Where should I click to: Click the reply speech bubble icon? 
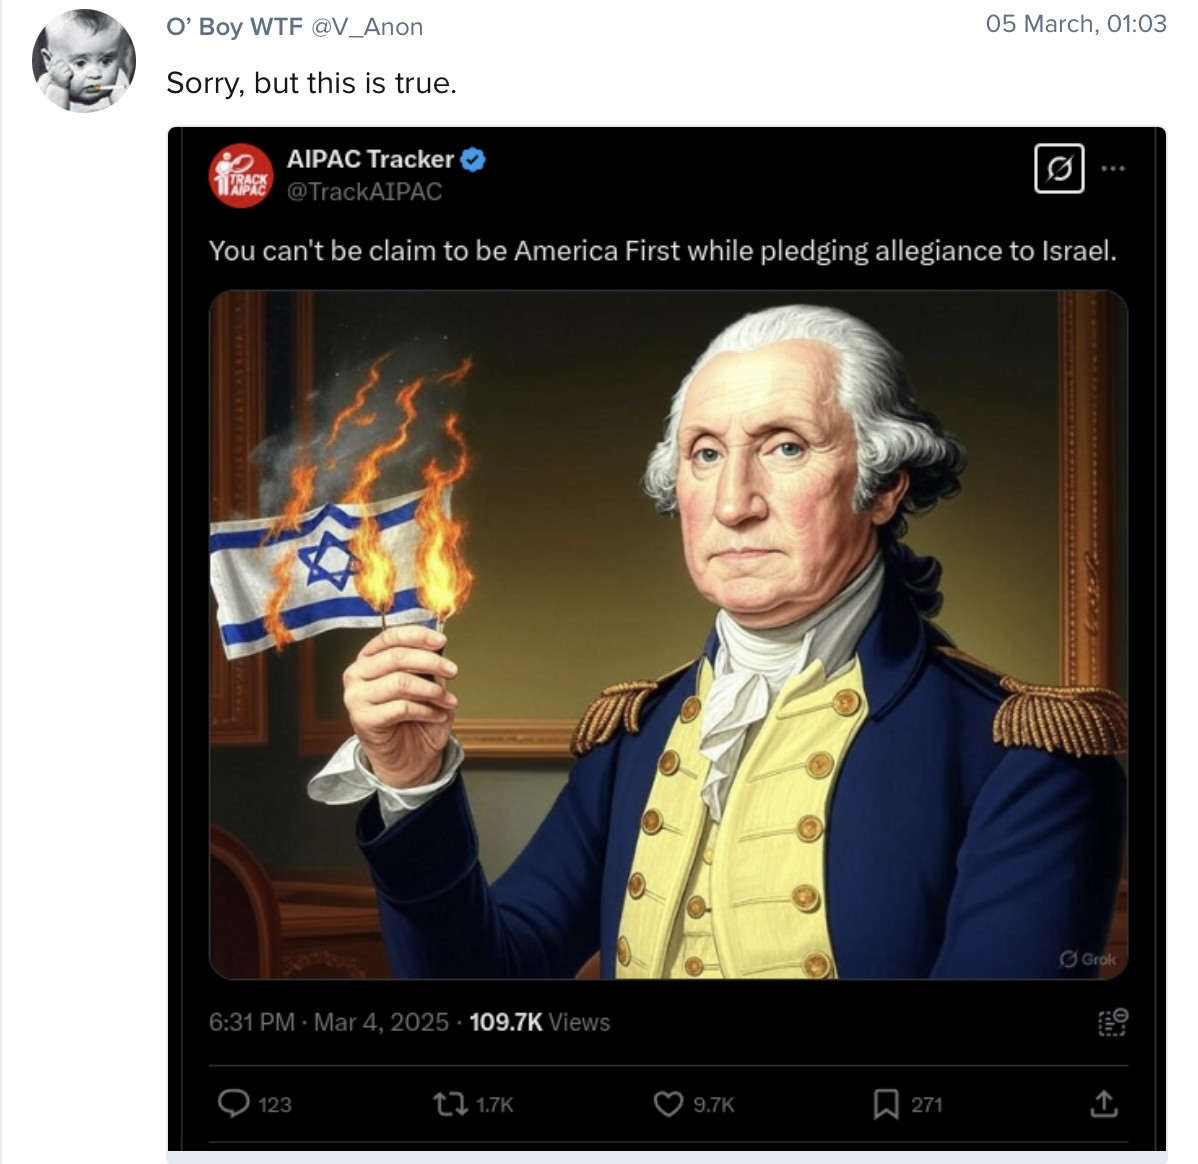coord(234,1104)
